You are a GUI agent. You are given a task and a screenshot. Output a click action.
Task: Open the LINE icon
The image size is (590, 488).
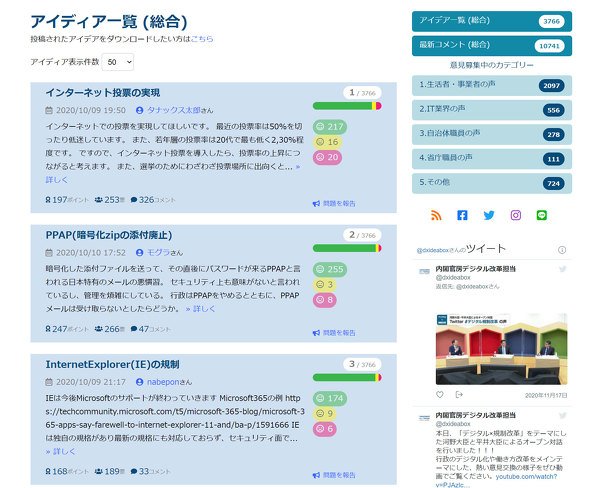541,215
